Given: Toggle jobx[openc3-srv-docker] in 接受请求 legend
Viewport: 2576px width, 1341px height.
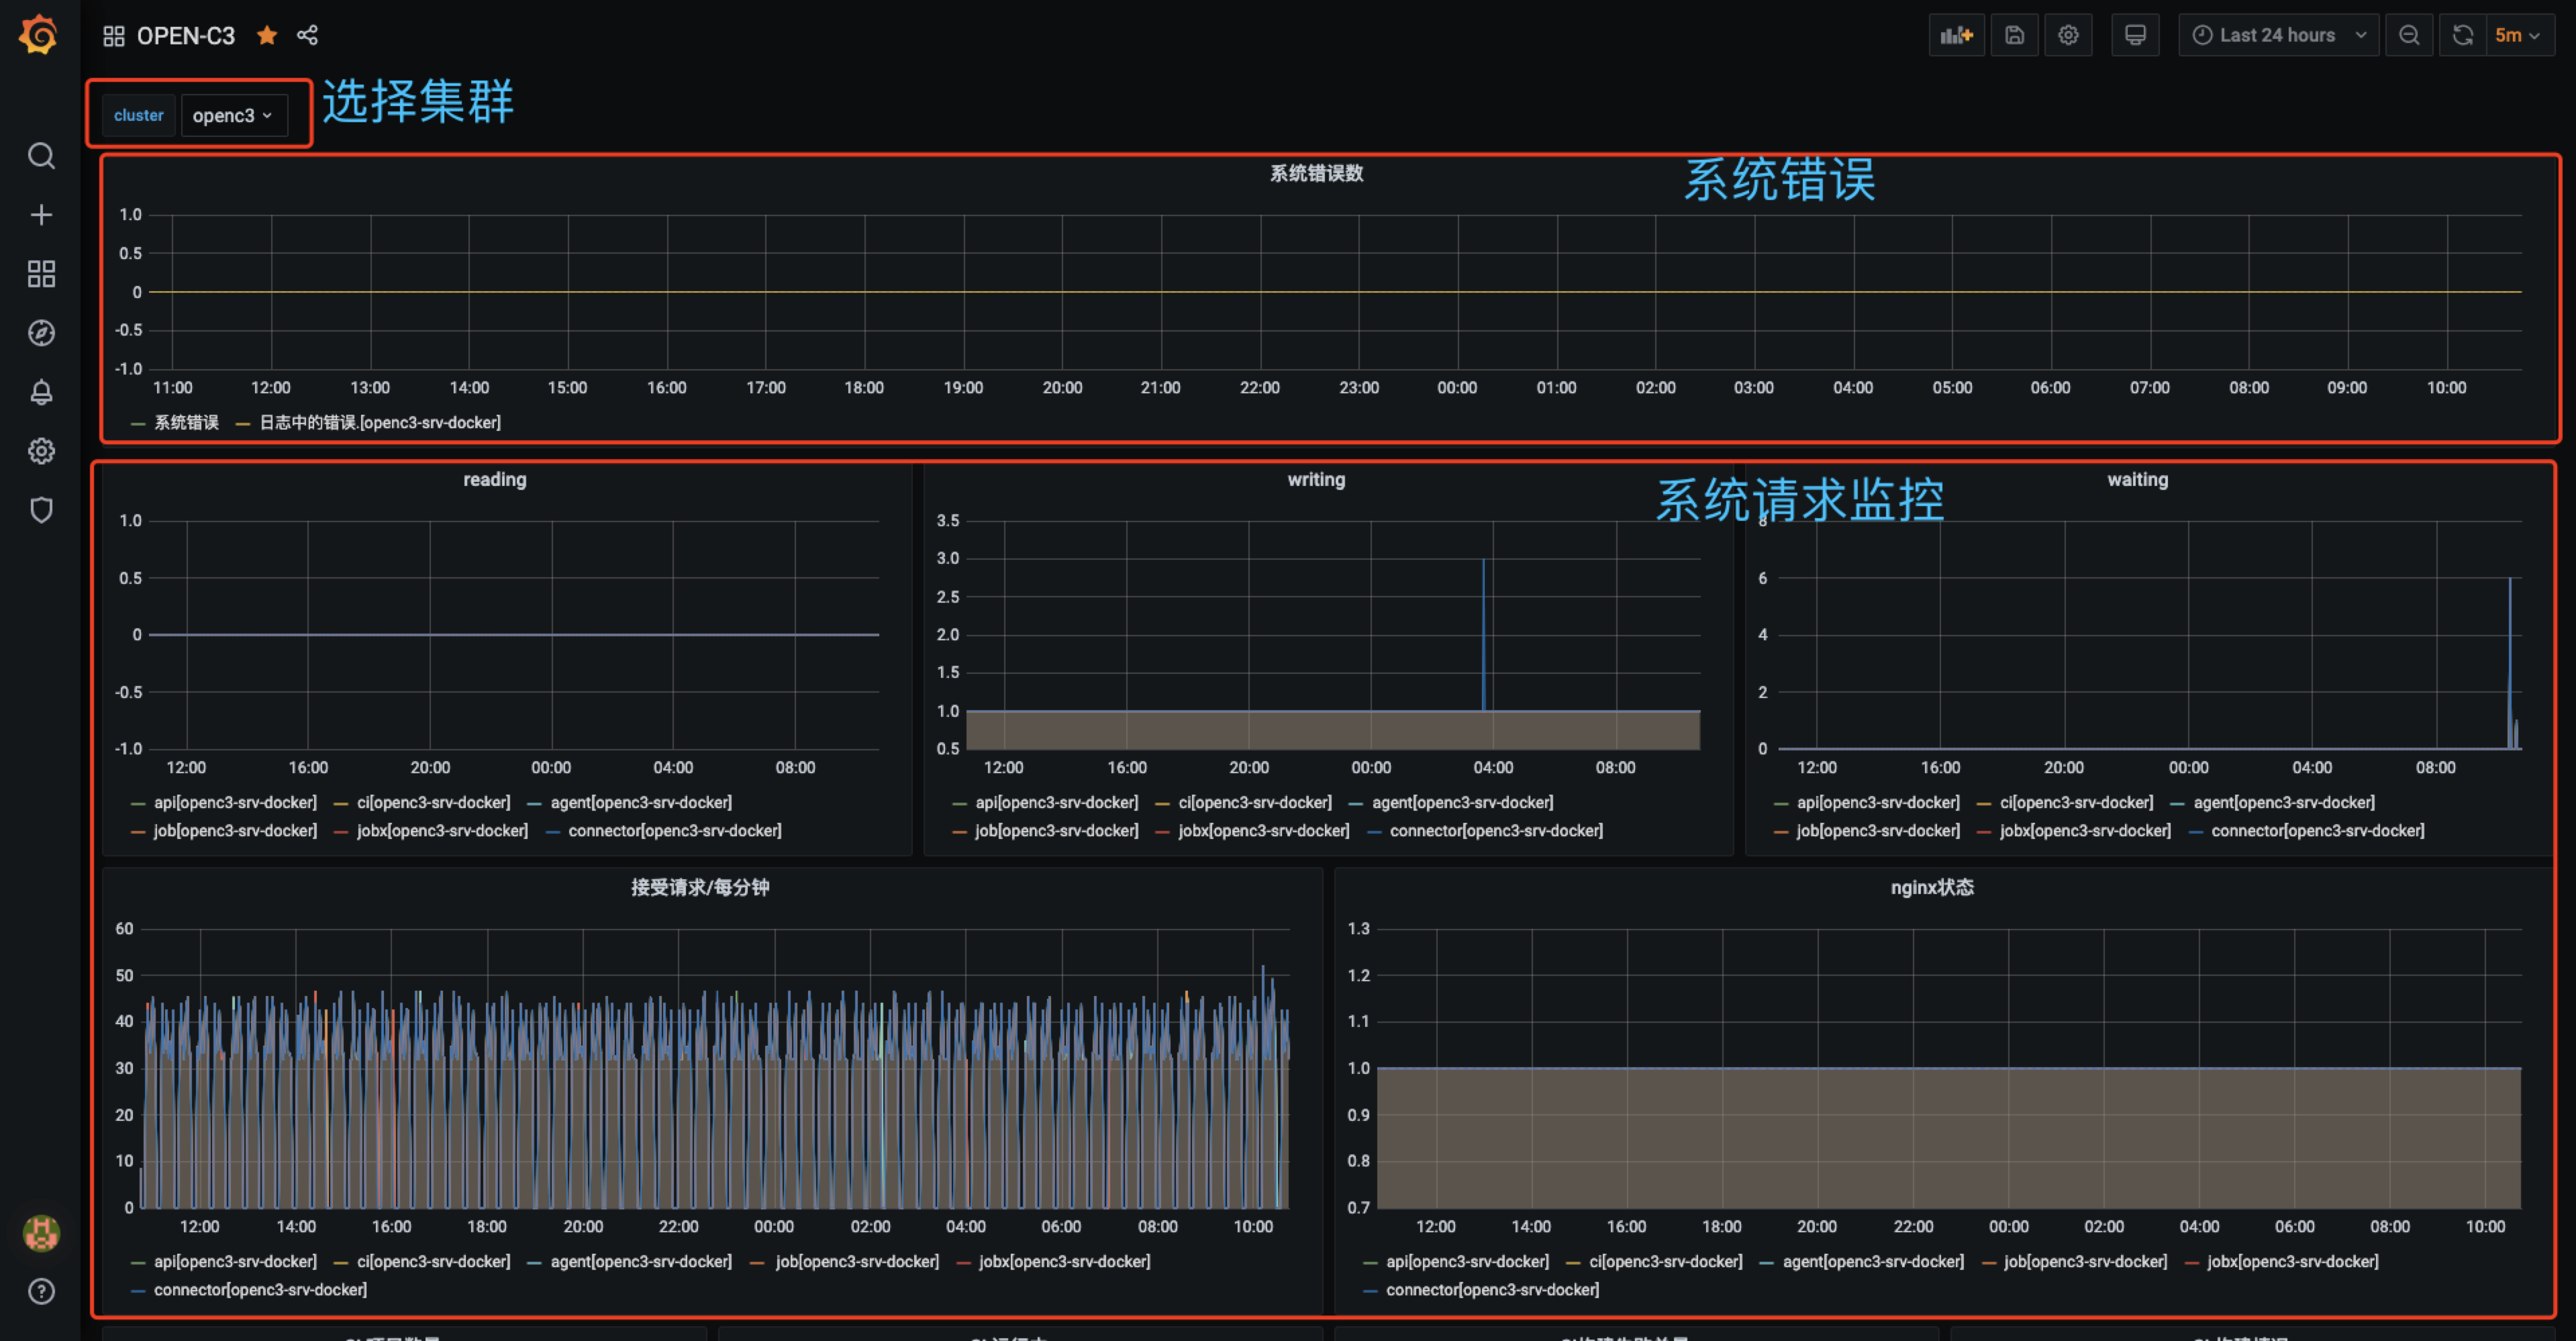Looking at the screenshot, I should [1064, 1261].
